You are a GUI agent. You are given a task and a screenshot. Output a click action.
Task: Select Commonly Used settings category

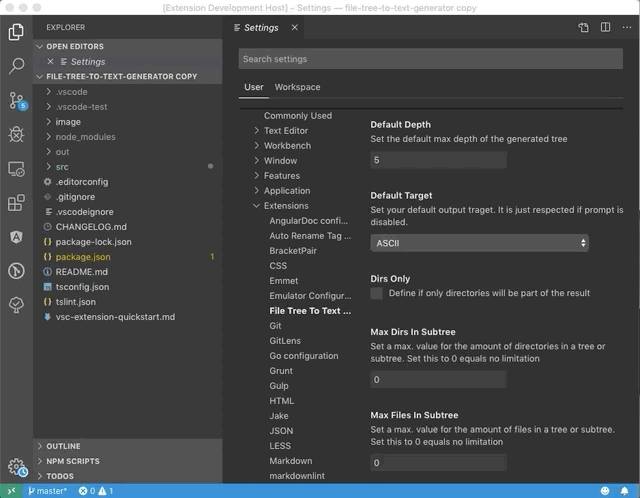tap(298, 116)
